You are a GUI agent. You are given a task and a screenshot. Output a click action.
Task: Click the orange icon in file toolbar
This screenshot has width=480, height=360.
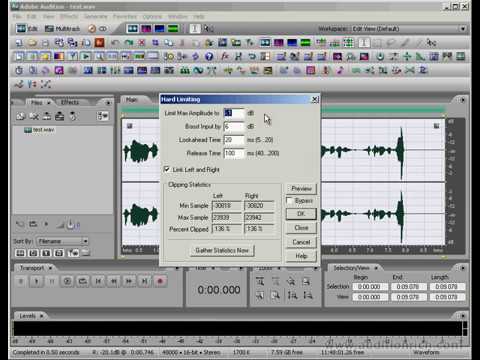coord(99,43)
